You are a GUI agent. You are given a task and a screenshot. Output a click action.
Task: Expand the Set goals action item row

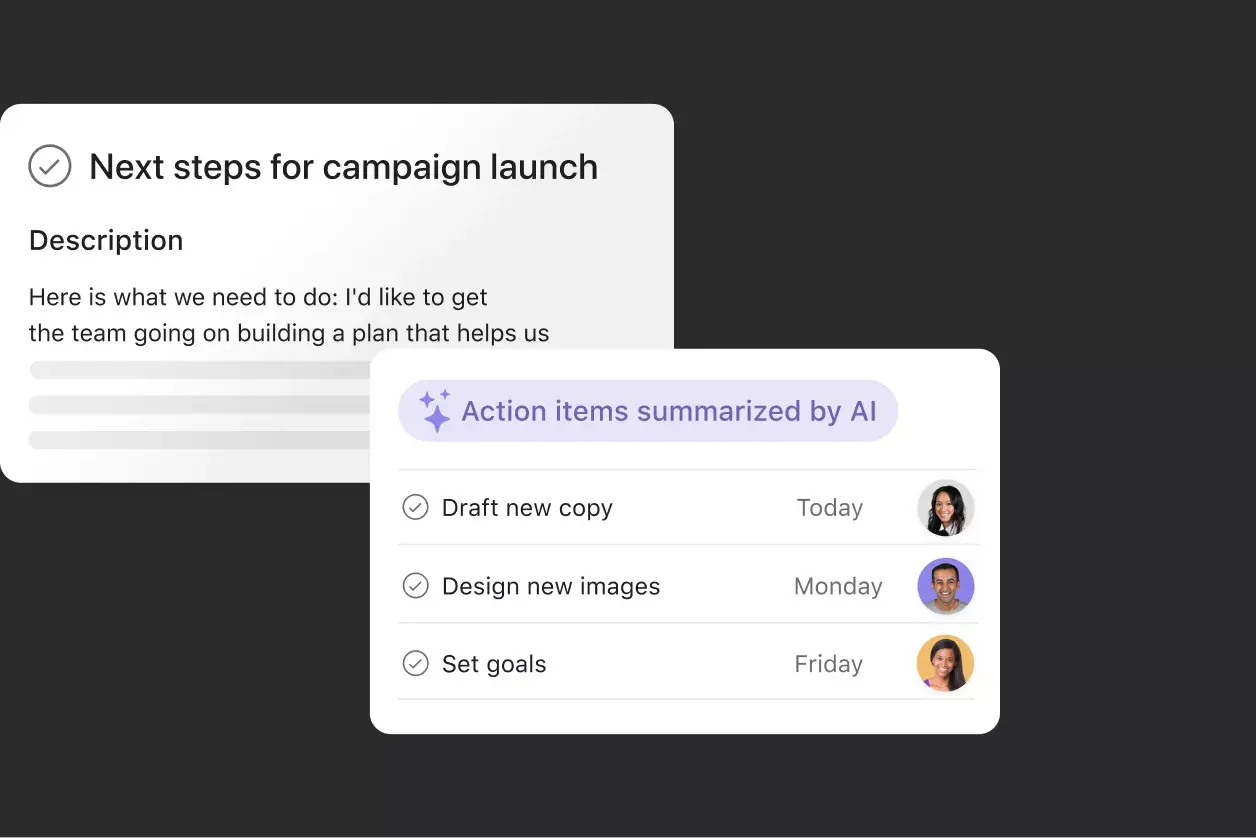[x=494, y=663]
